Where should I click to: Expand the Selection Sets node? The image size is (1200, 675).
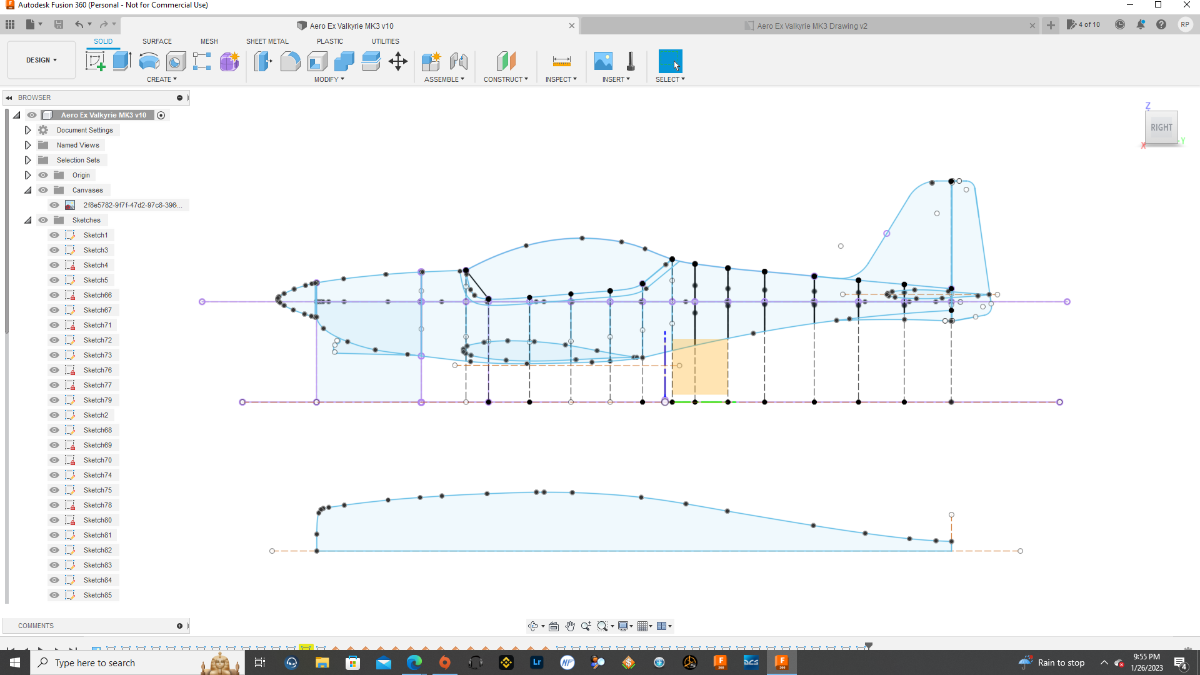[x=28, y=160]
